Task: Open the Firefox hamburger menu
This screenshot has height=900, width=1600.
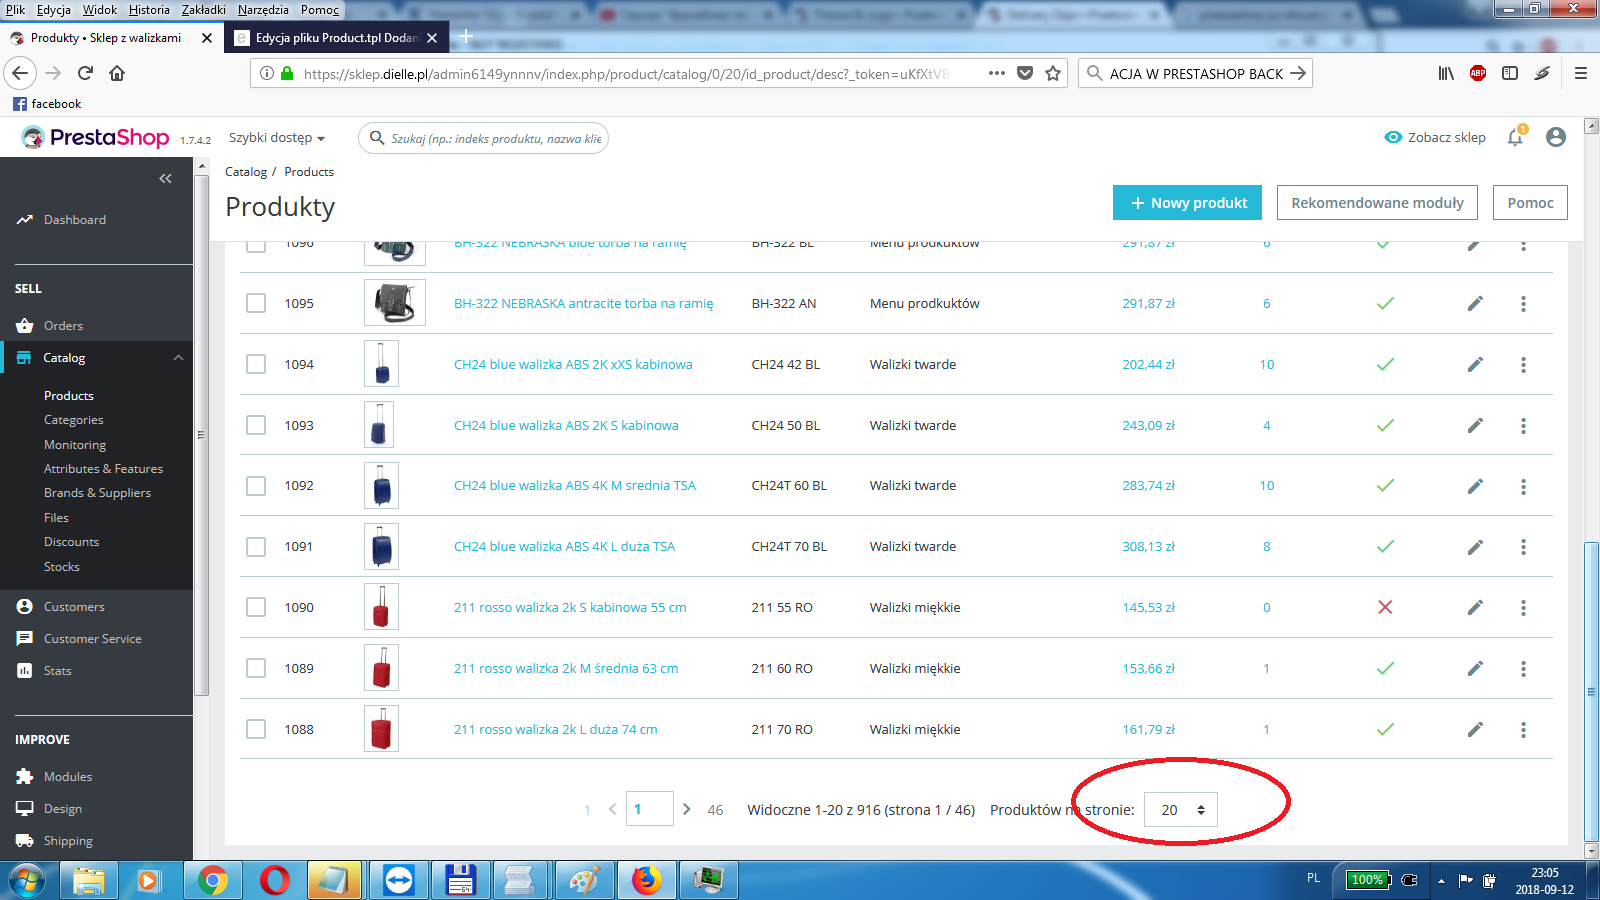Action: coord(1581,73)
